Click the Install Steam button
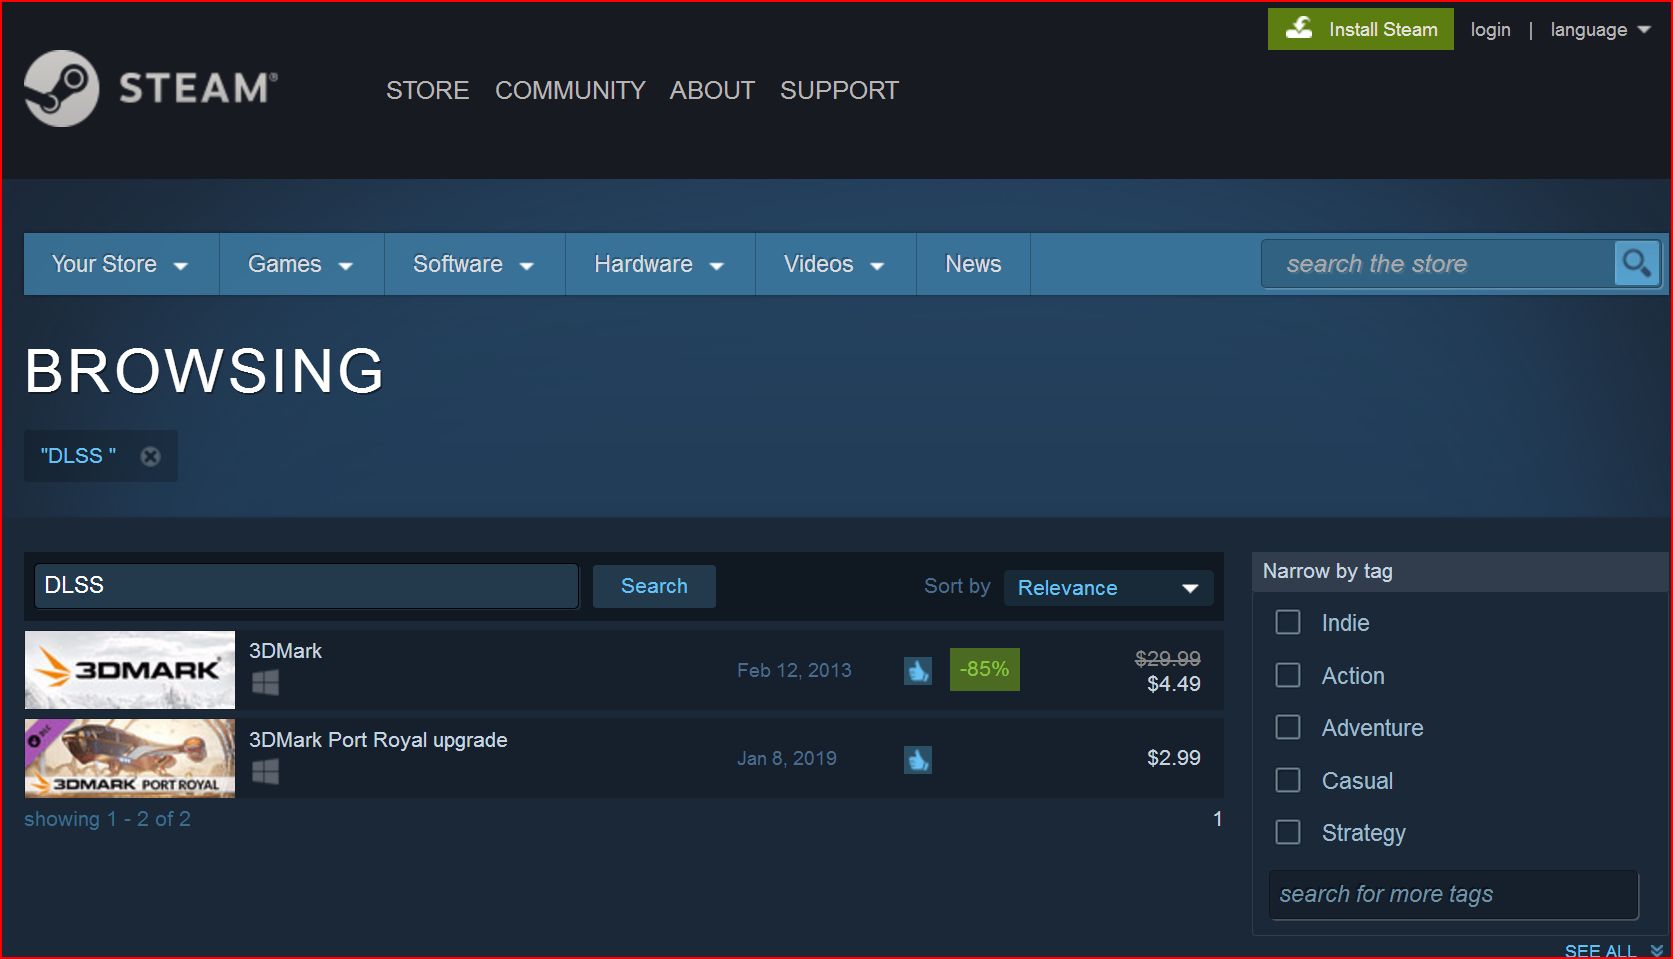This screenshot has width=1673, height=959. 1361,29
